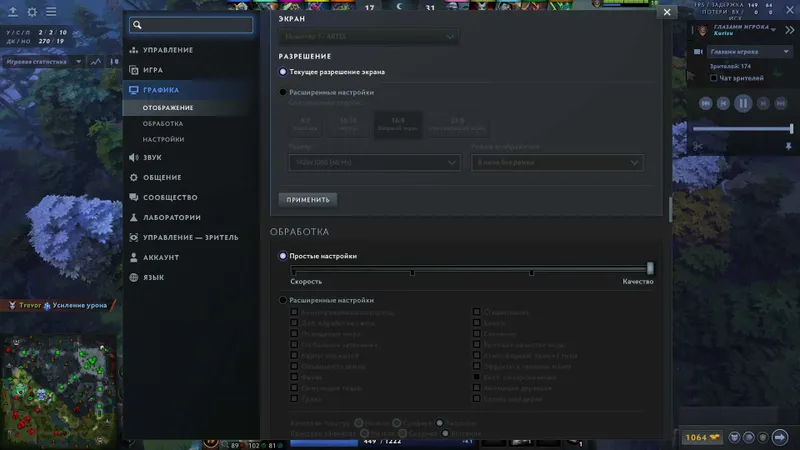
Task: Toggle the Чат зрителей checkbox
Action: click(x=714, y=78)
